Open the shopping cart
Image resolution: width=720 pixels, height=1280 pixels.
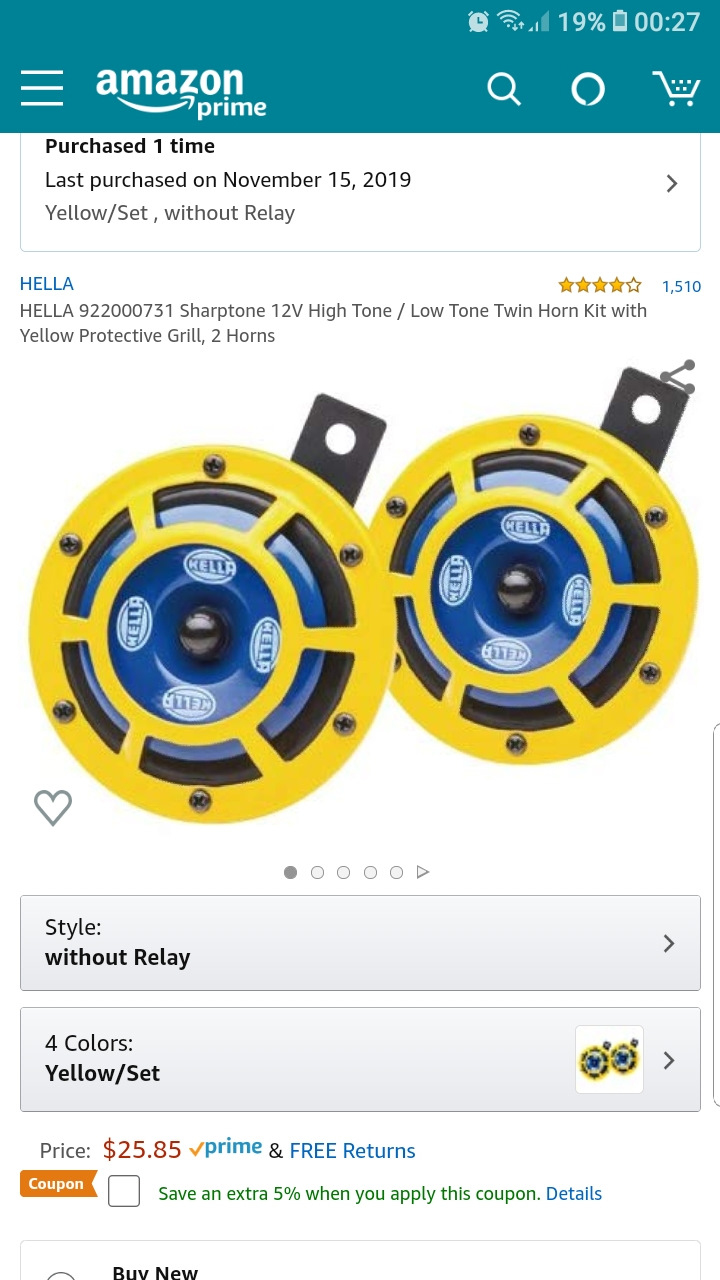[x=676, y=88]
